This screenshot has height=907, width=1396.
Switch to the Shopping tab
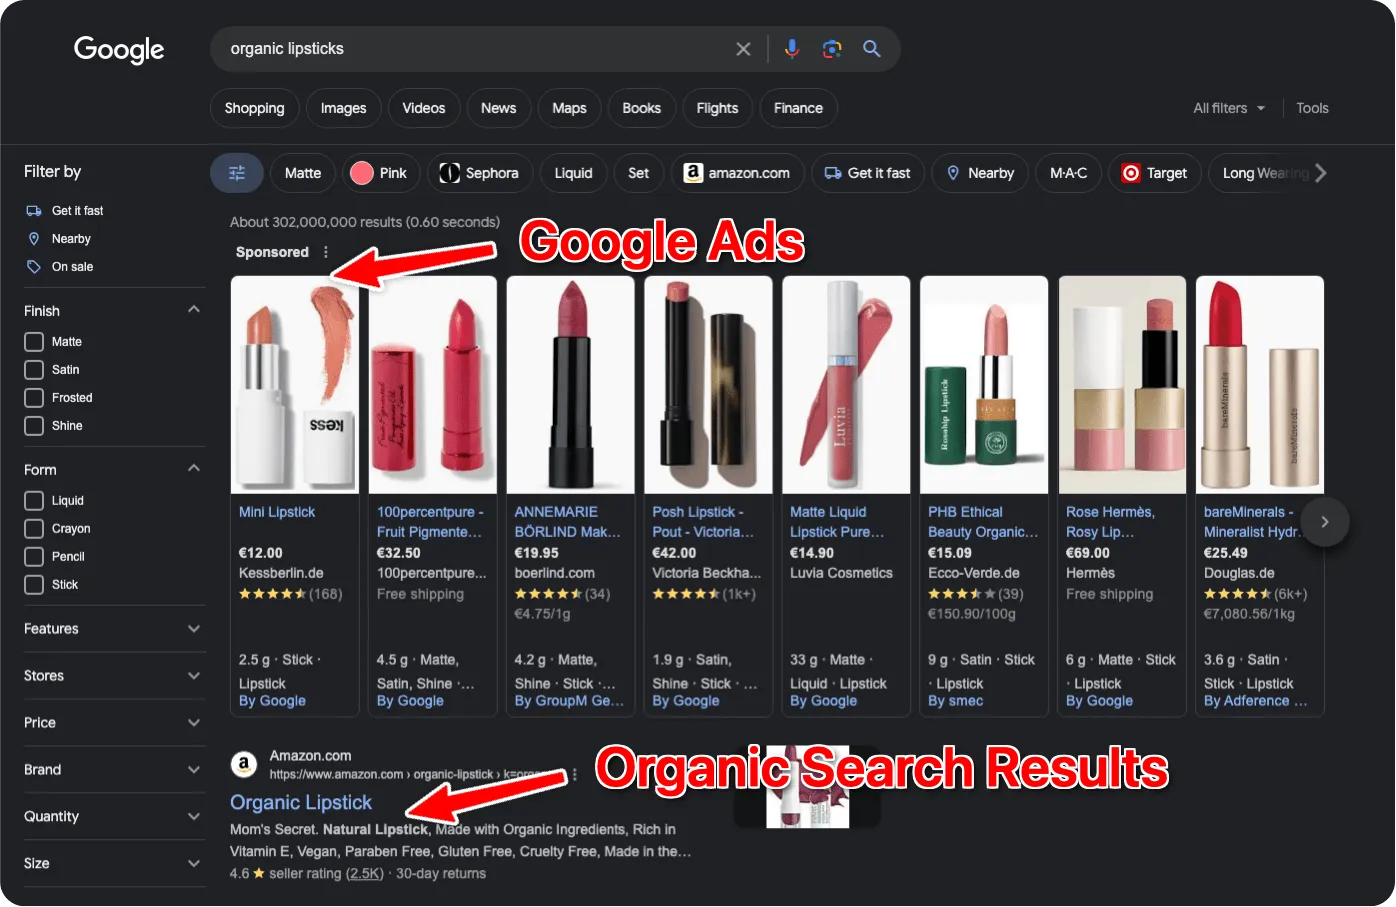pyautogui.click(x=254, y=108)
